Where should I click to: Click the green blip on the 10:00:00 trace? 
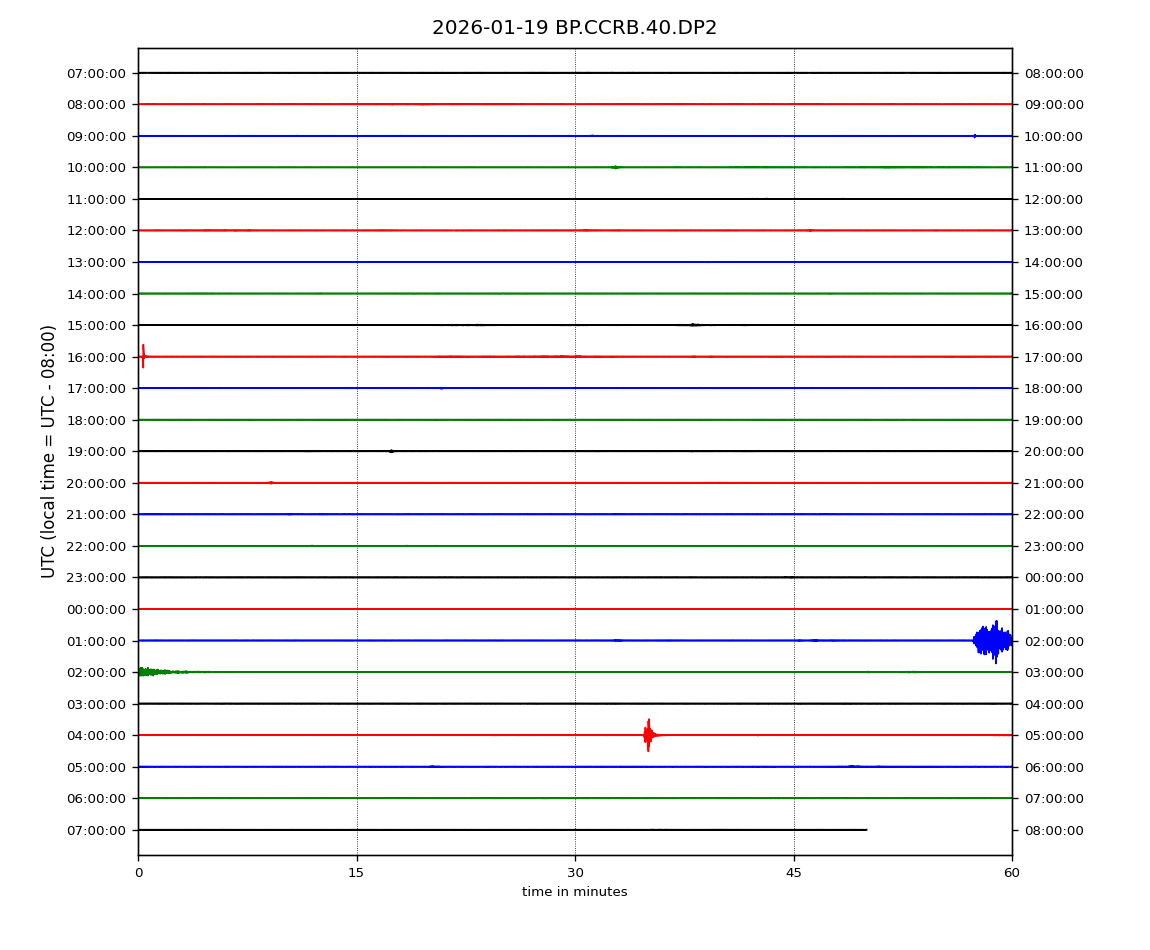point(615,167)
